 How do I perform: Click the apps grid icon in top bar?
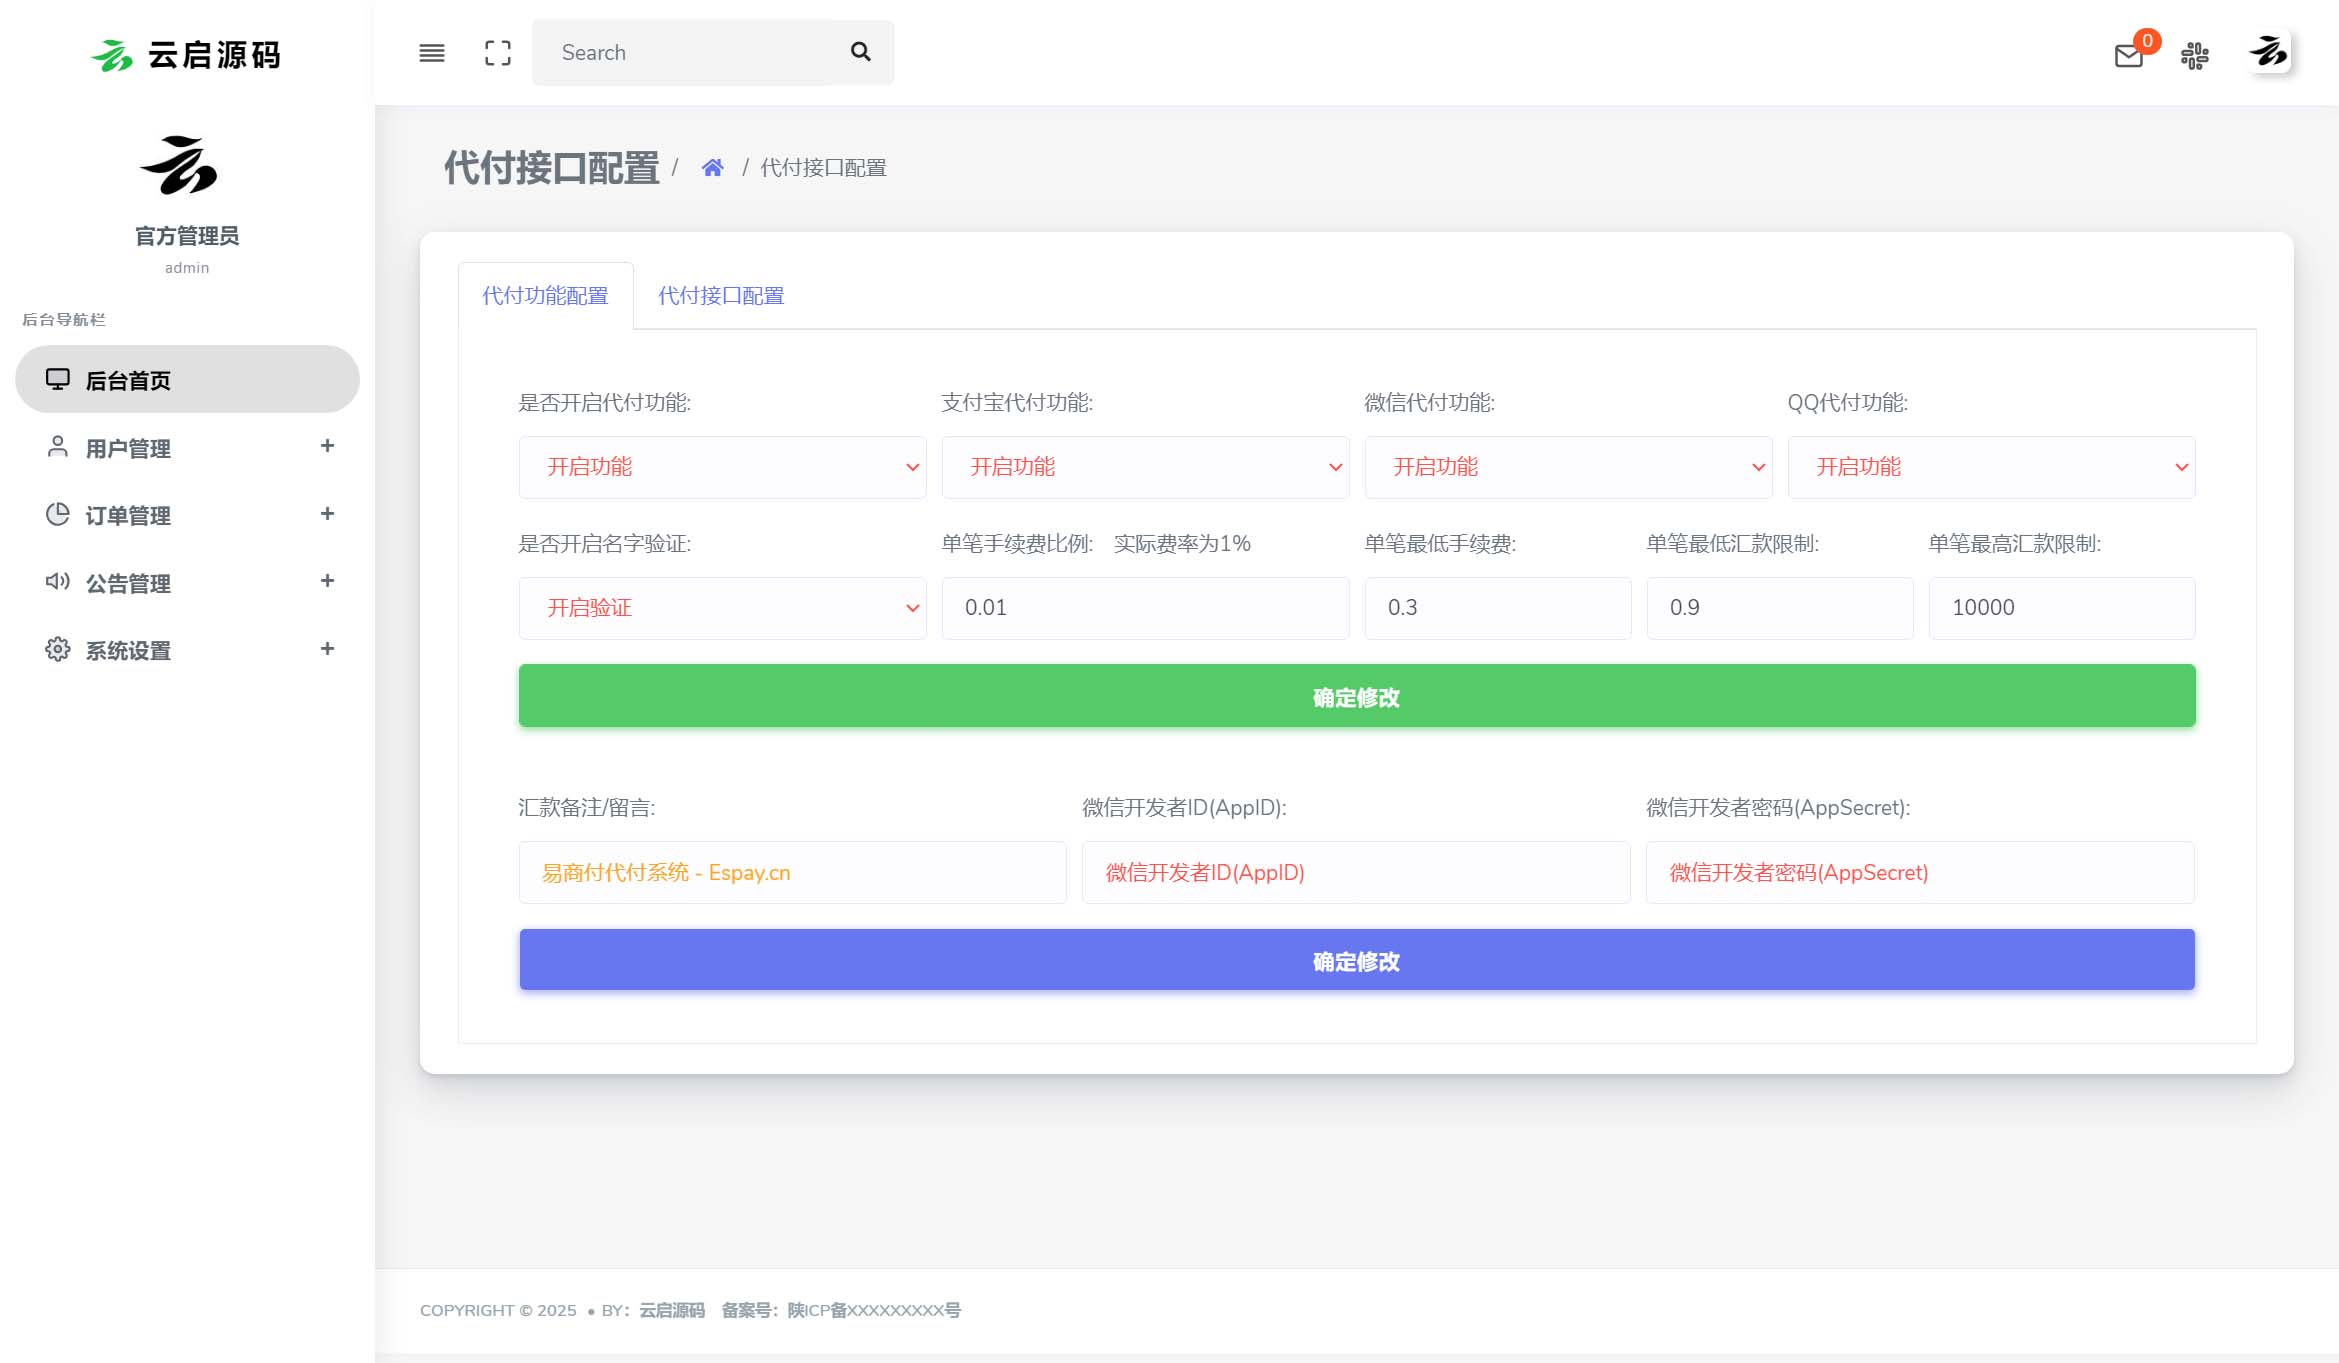point(2195,57)
